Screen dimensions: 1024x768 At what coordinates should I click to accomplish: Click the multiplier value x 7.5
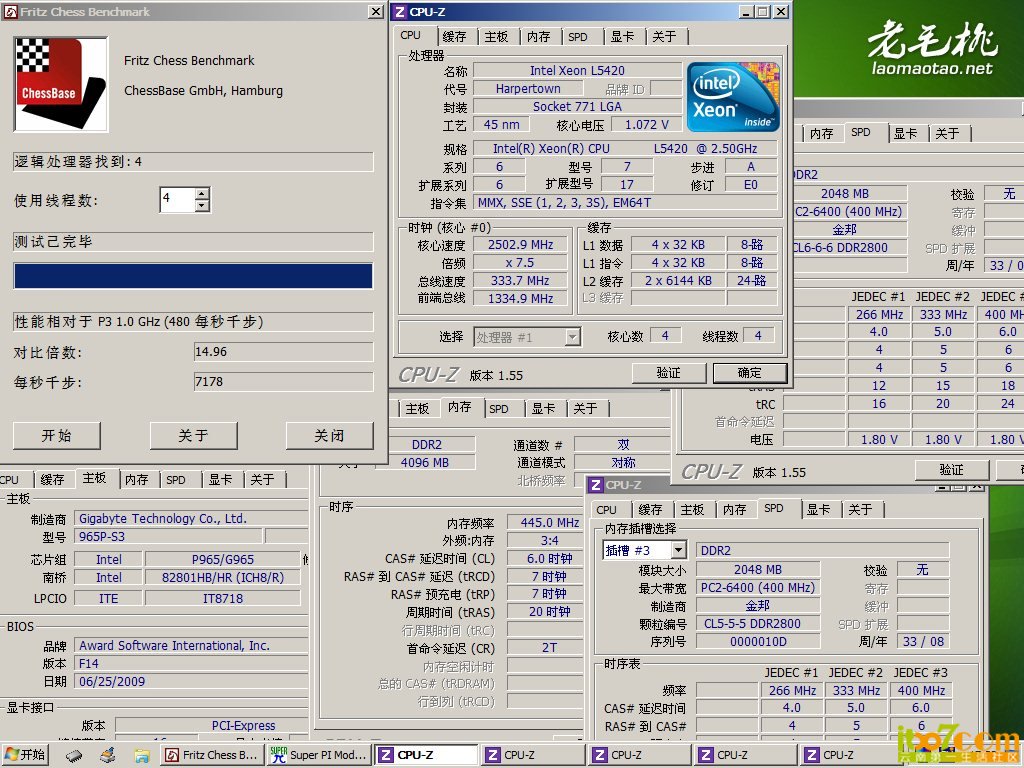[520, 263]
